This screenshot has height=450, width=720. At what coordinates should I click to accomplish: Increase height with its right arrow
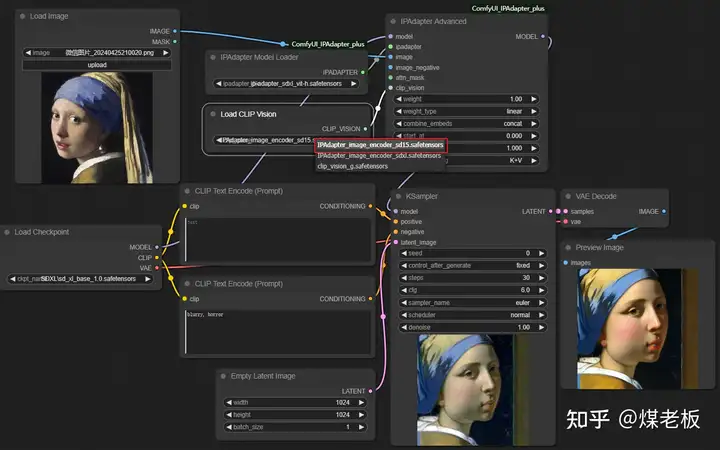pos(362,415)
